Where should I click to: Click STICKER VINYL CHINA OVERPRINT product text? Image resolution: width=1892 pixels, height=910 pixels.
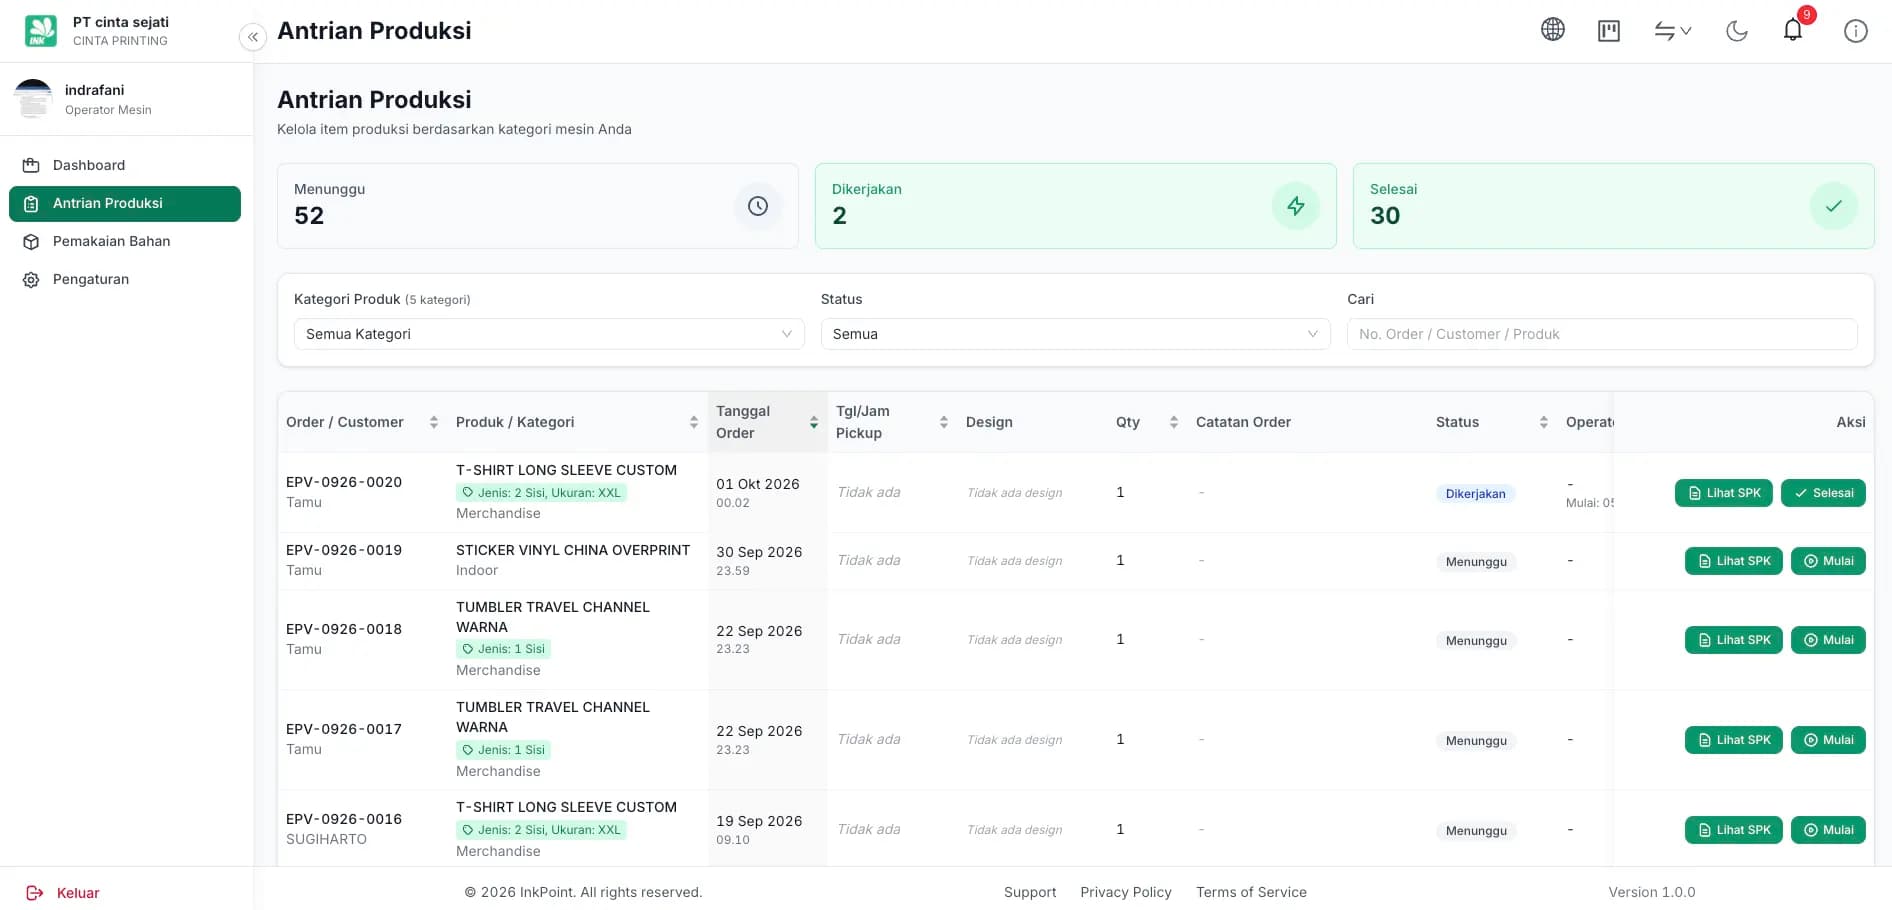pyautogui.click(x=573, y=550)
